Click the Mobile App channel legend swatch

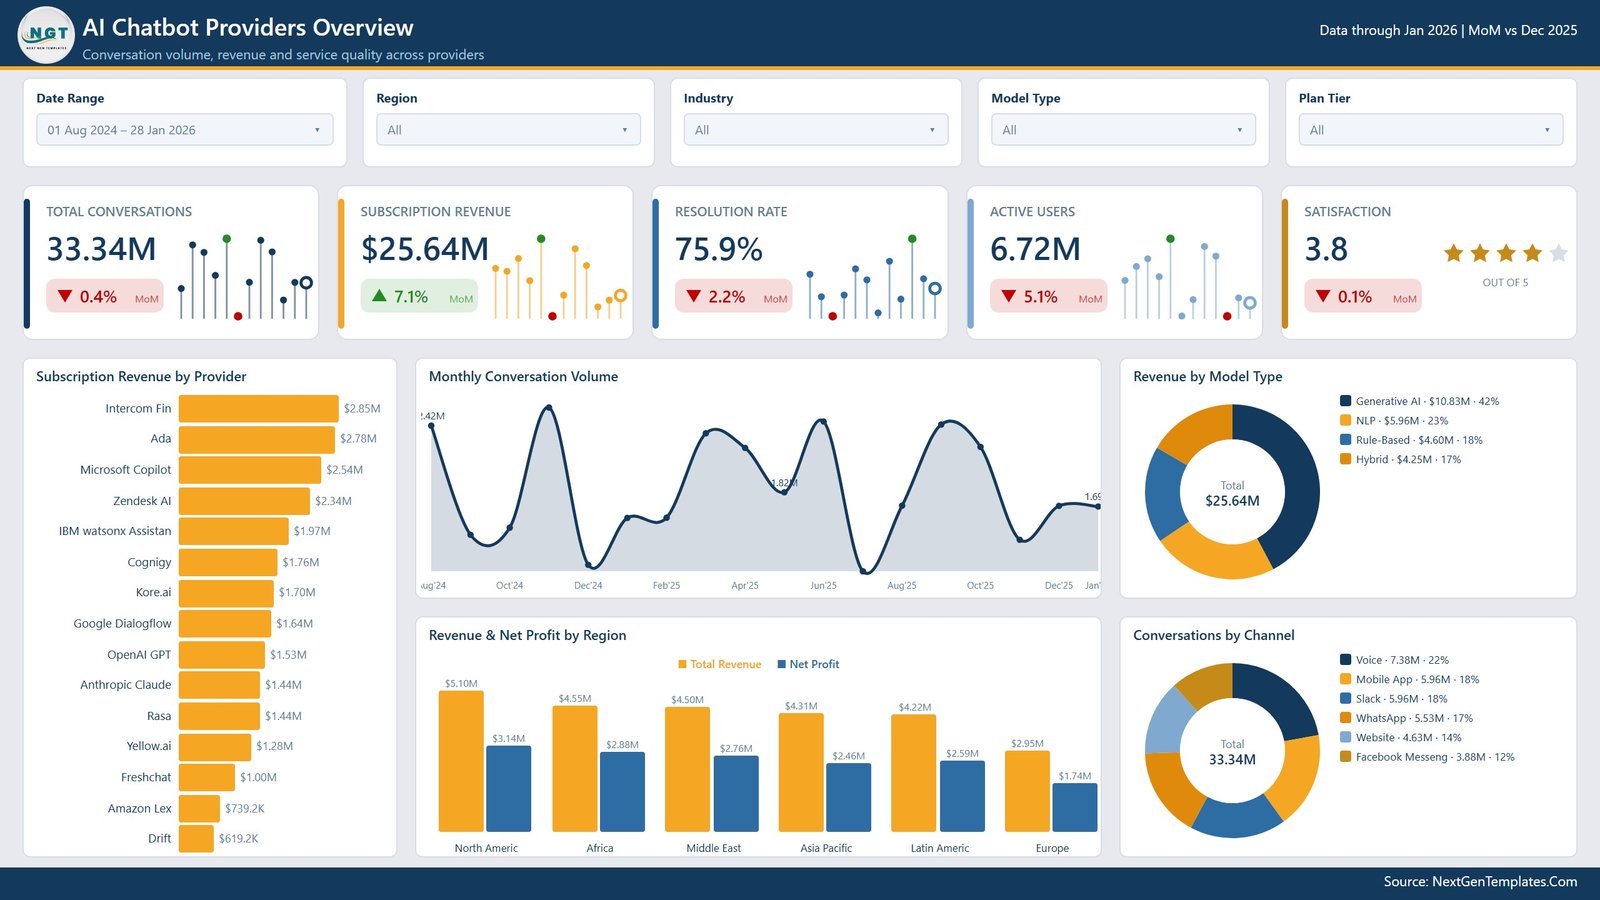[x=1346, y=679]
